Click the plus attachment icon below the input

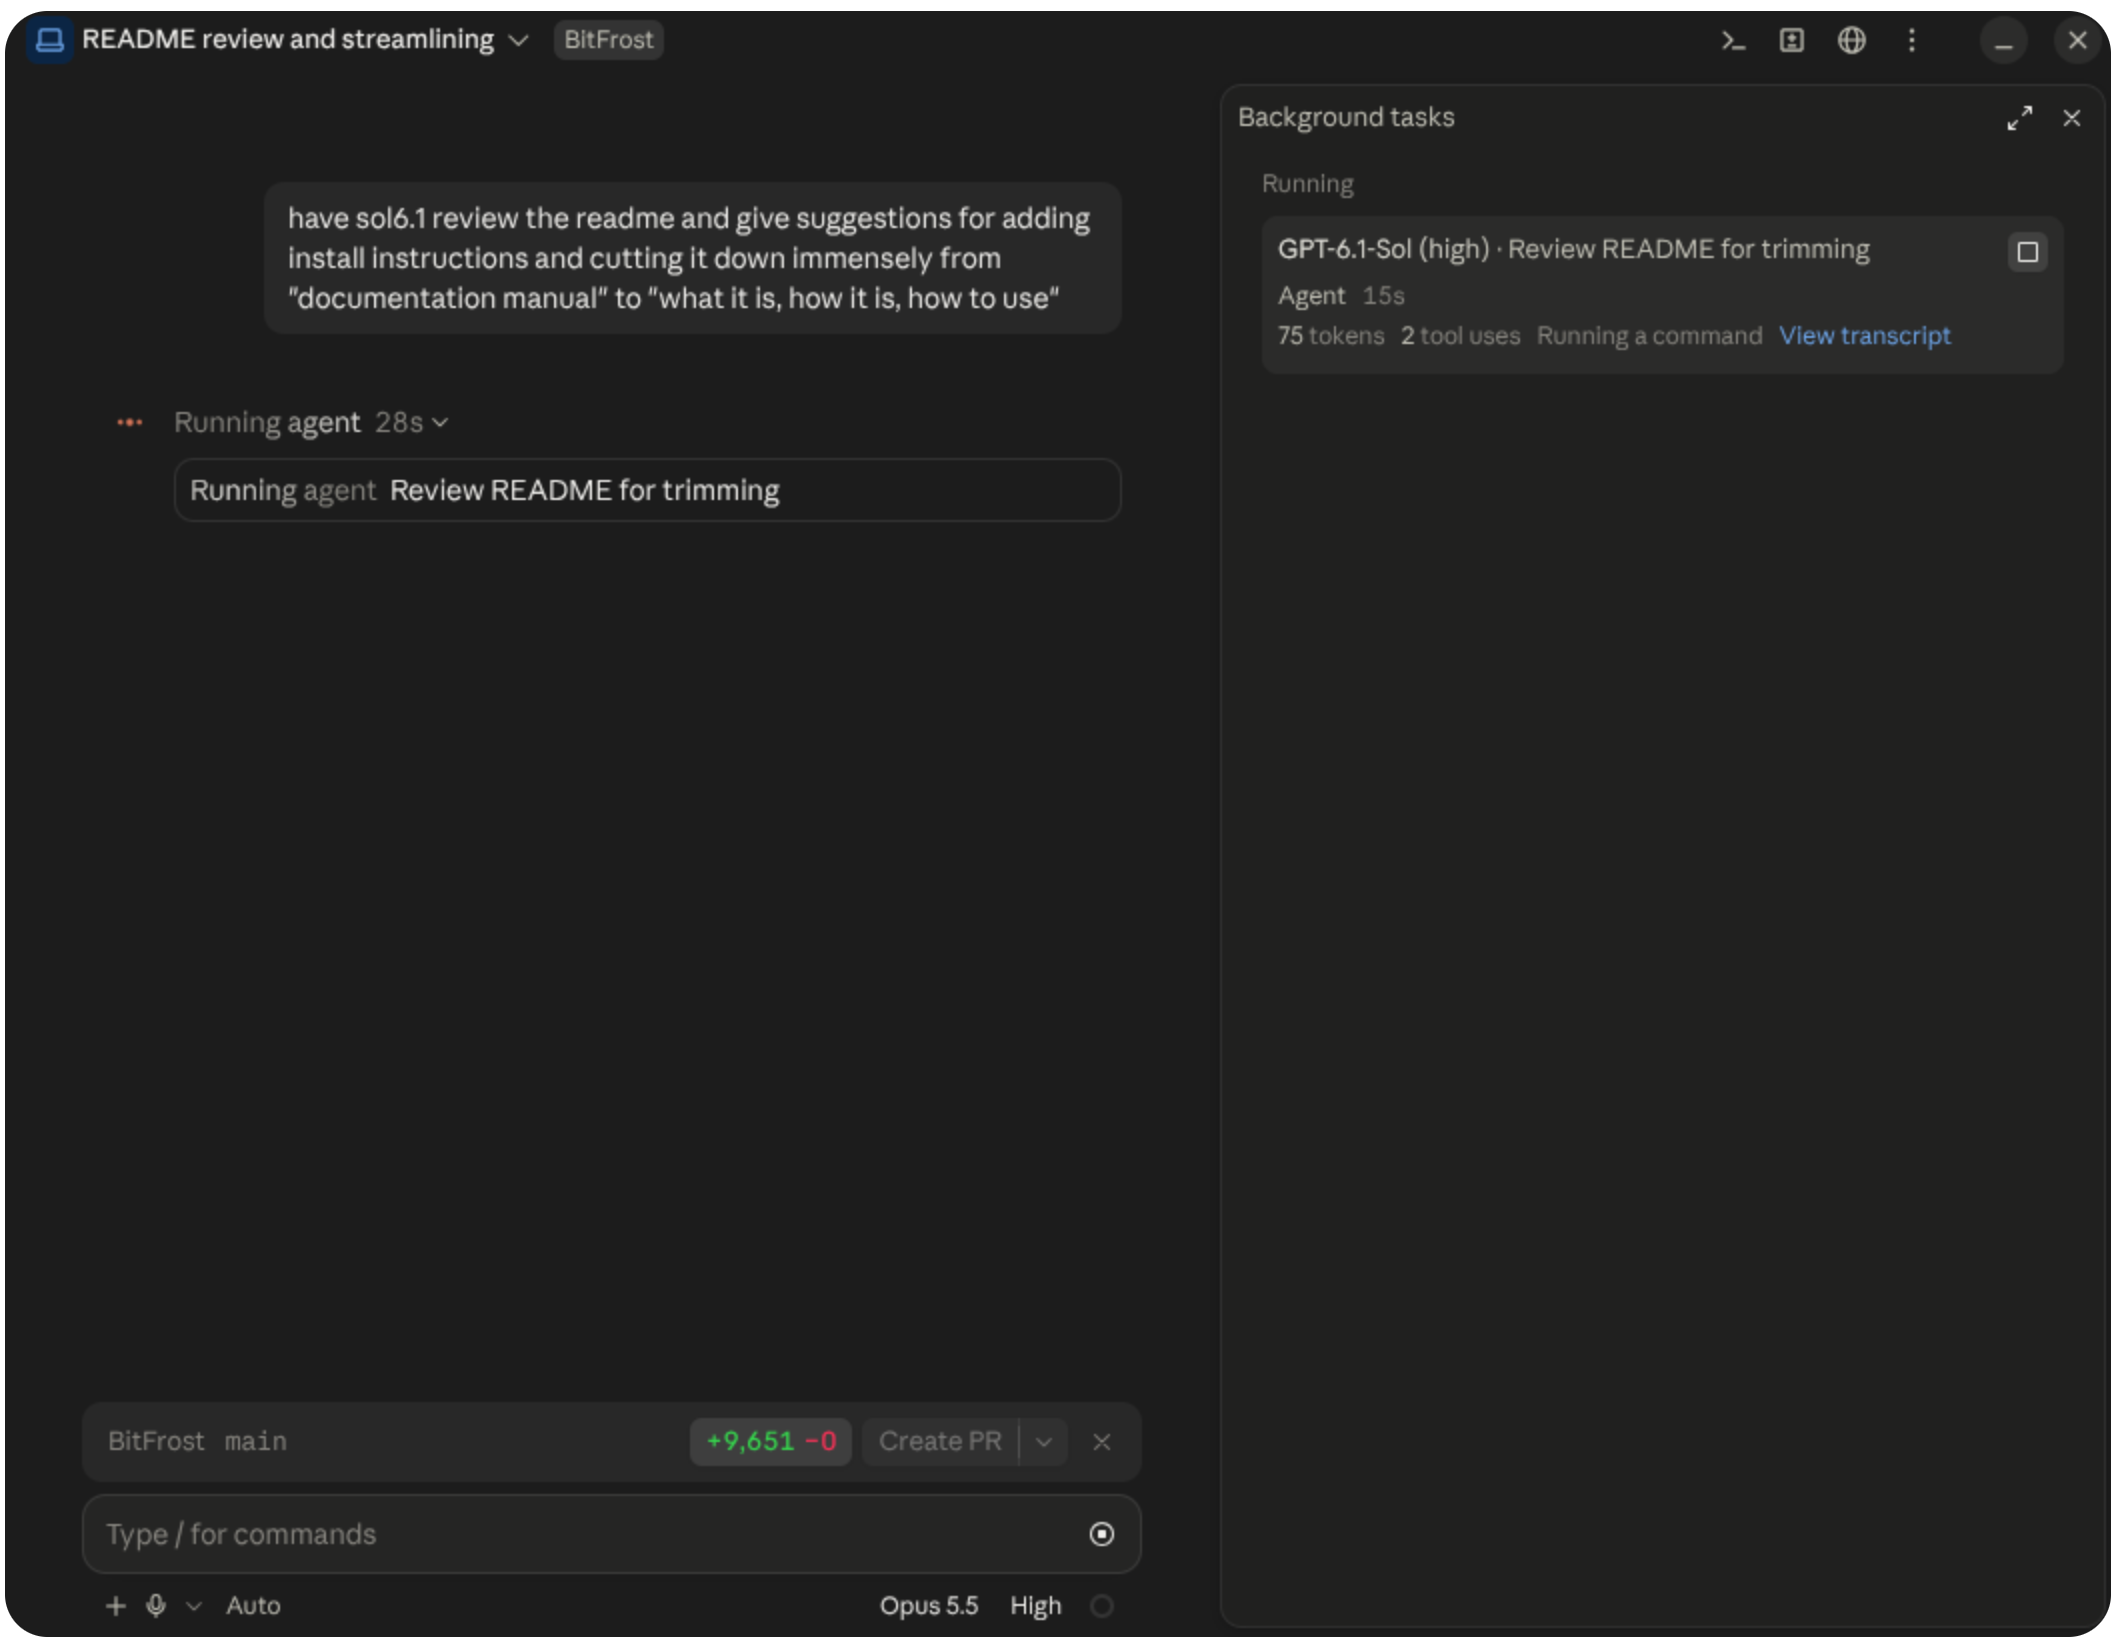coord(116,1605)
